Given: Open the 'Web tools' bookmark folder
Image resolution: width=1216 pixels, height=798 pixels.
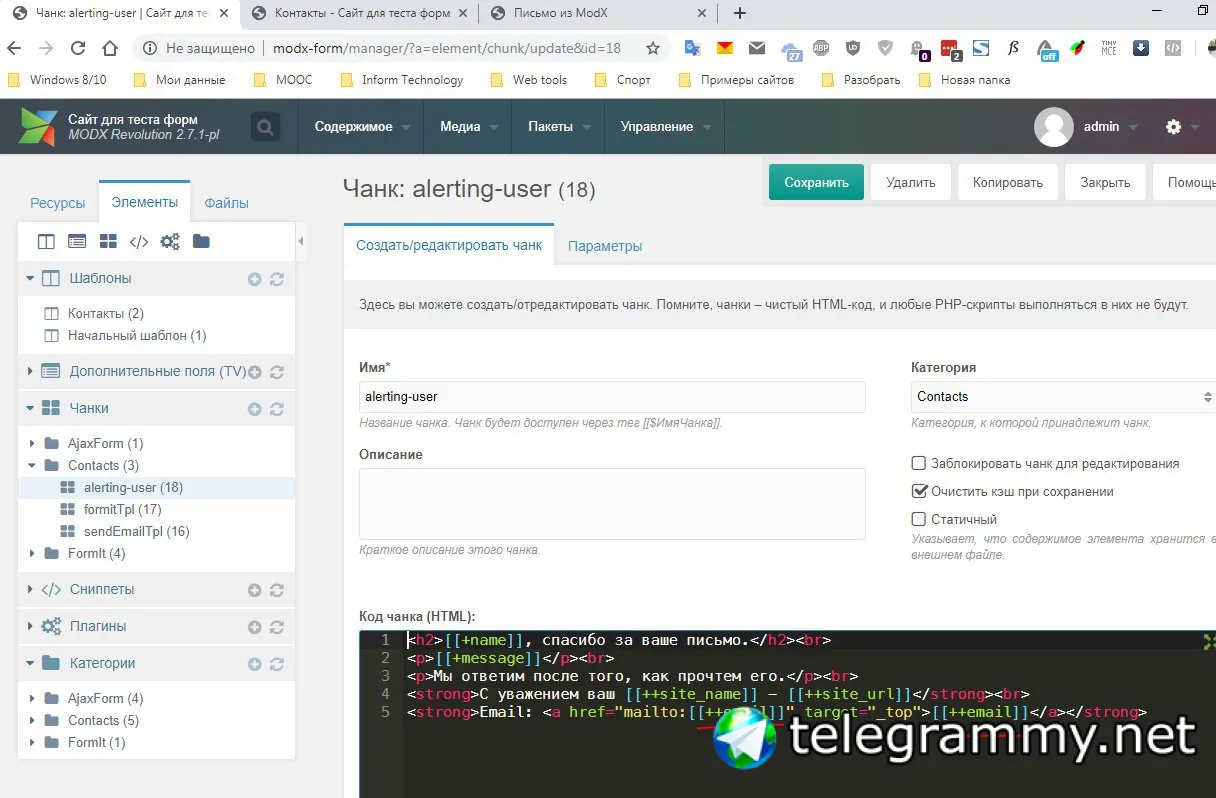Looking at the screenshot, I should (x=529, y=80).
